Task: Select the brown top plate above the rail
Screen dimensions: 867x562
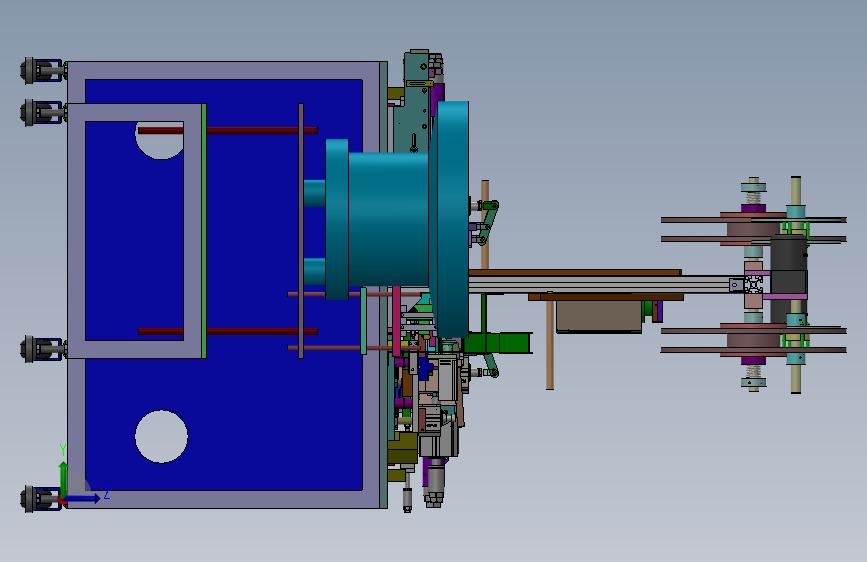Action: [x=575, y=273]
